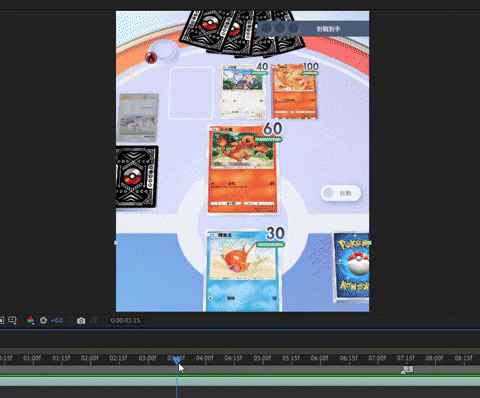The height and width of the screenshot is (398, 480).
Task: Open the Show Channel color management menu
Action: point(30,320)
